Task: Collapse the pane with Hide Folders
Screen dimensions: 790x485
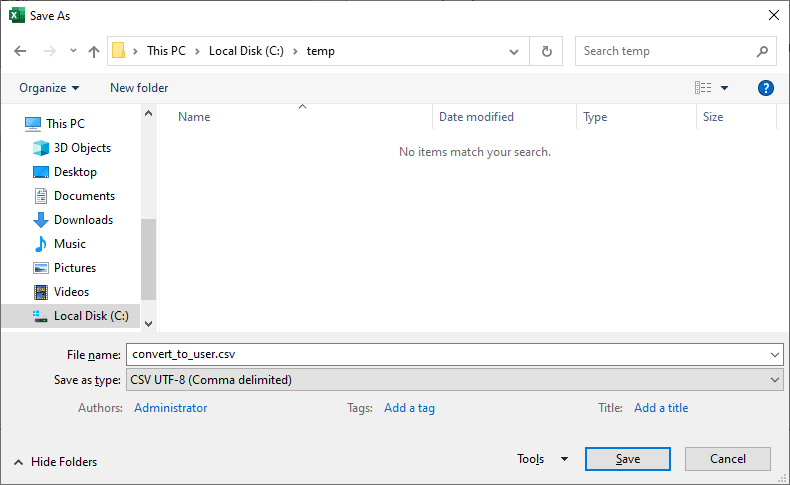Action: coord(56,462)
